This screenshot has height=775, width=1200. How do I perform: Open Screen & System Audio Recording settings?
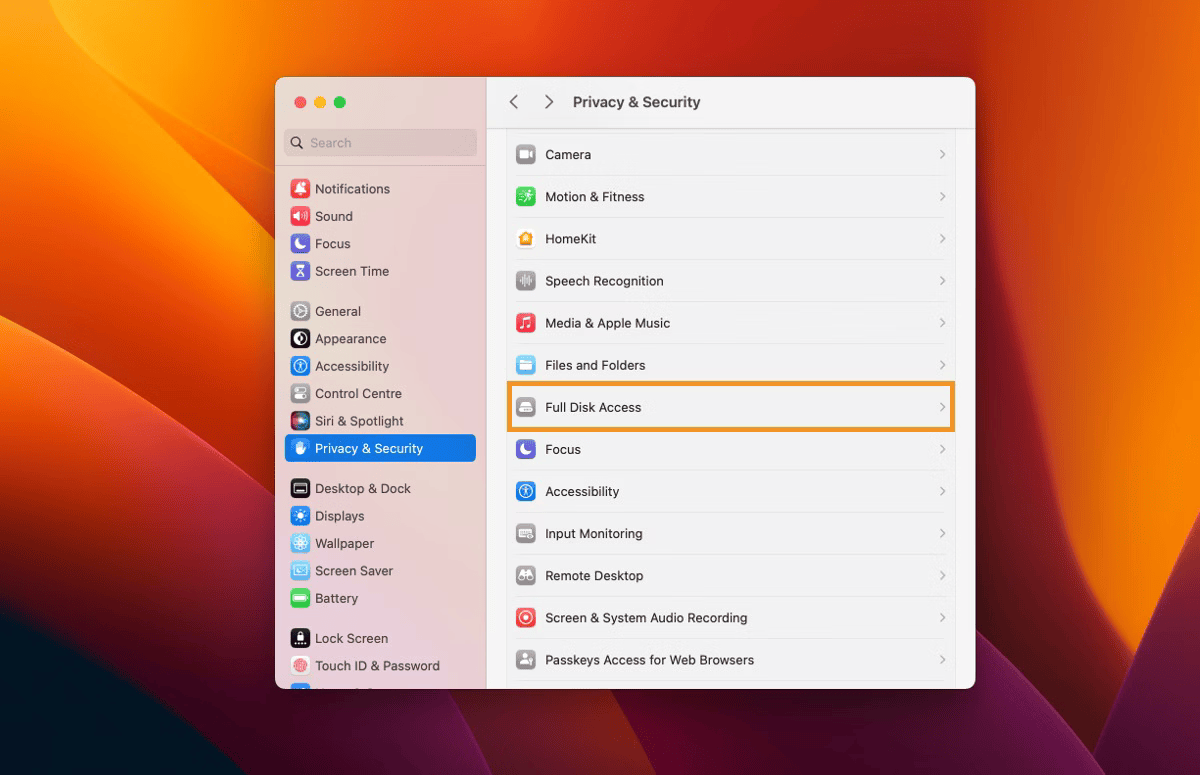coord(730,618)
